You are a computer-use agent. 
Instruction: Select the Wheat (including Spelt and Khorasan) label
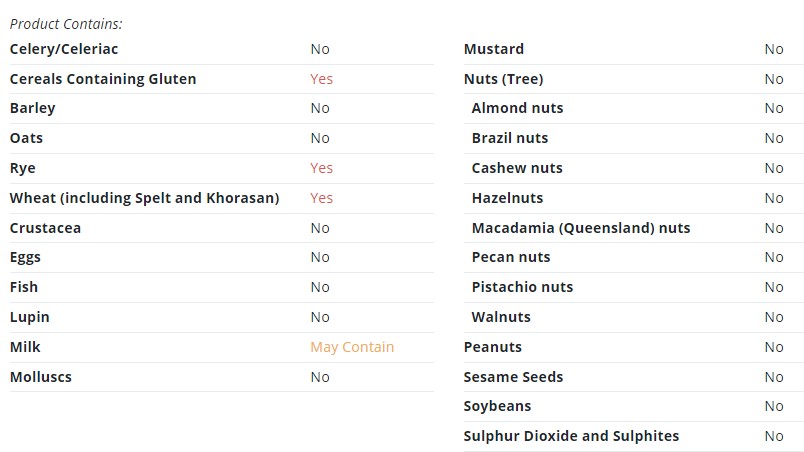pos(145,198)
